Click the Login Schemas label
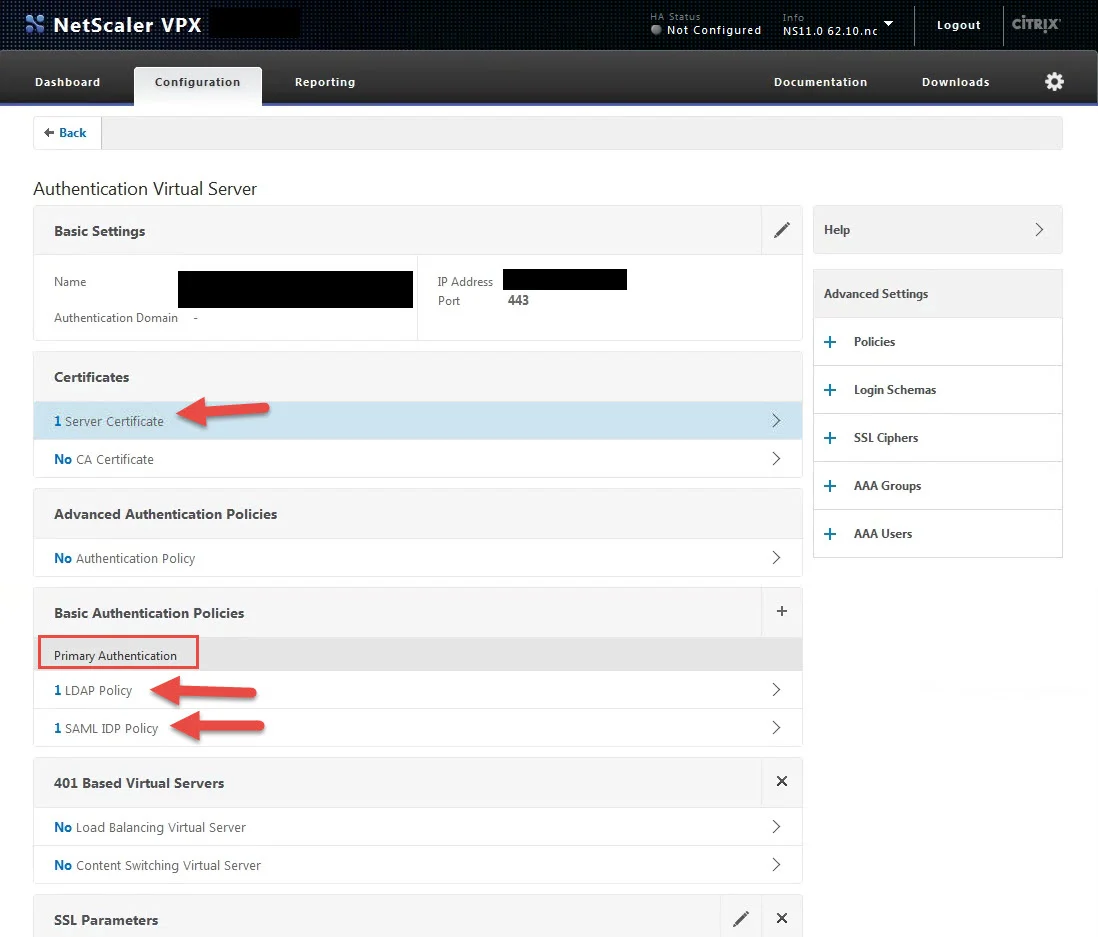The image size is (1098, 937). coord(894,390)
